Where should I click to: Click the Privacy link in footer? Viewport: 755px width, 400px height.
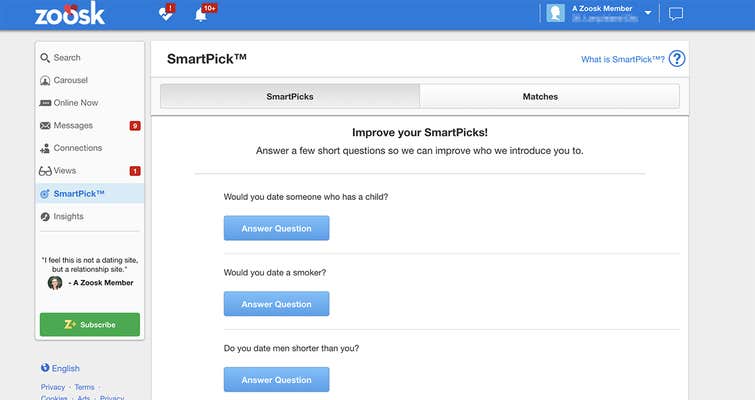(53, 387)
